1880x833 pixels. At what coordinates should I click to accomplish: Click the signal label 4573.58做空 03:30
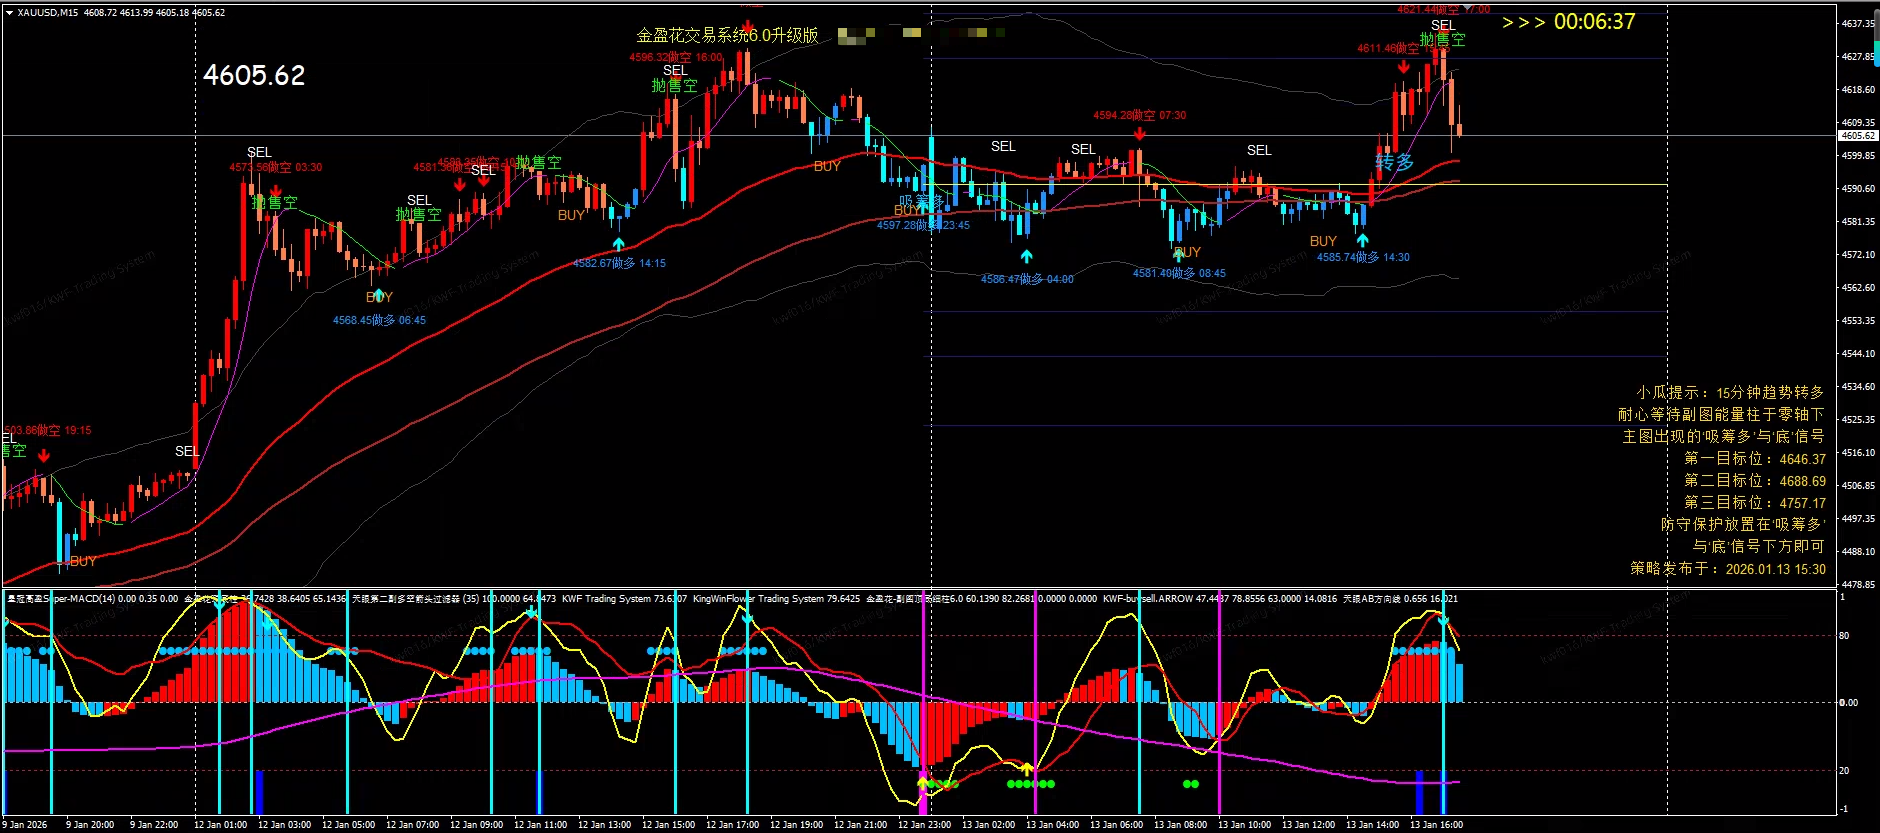276,168
